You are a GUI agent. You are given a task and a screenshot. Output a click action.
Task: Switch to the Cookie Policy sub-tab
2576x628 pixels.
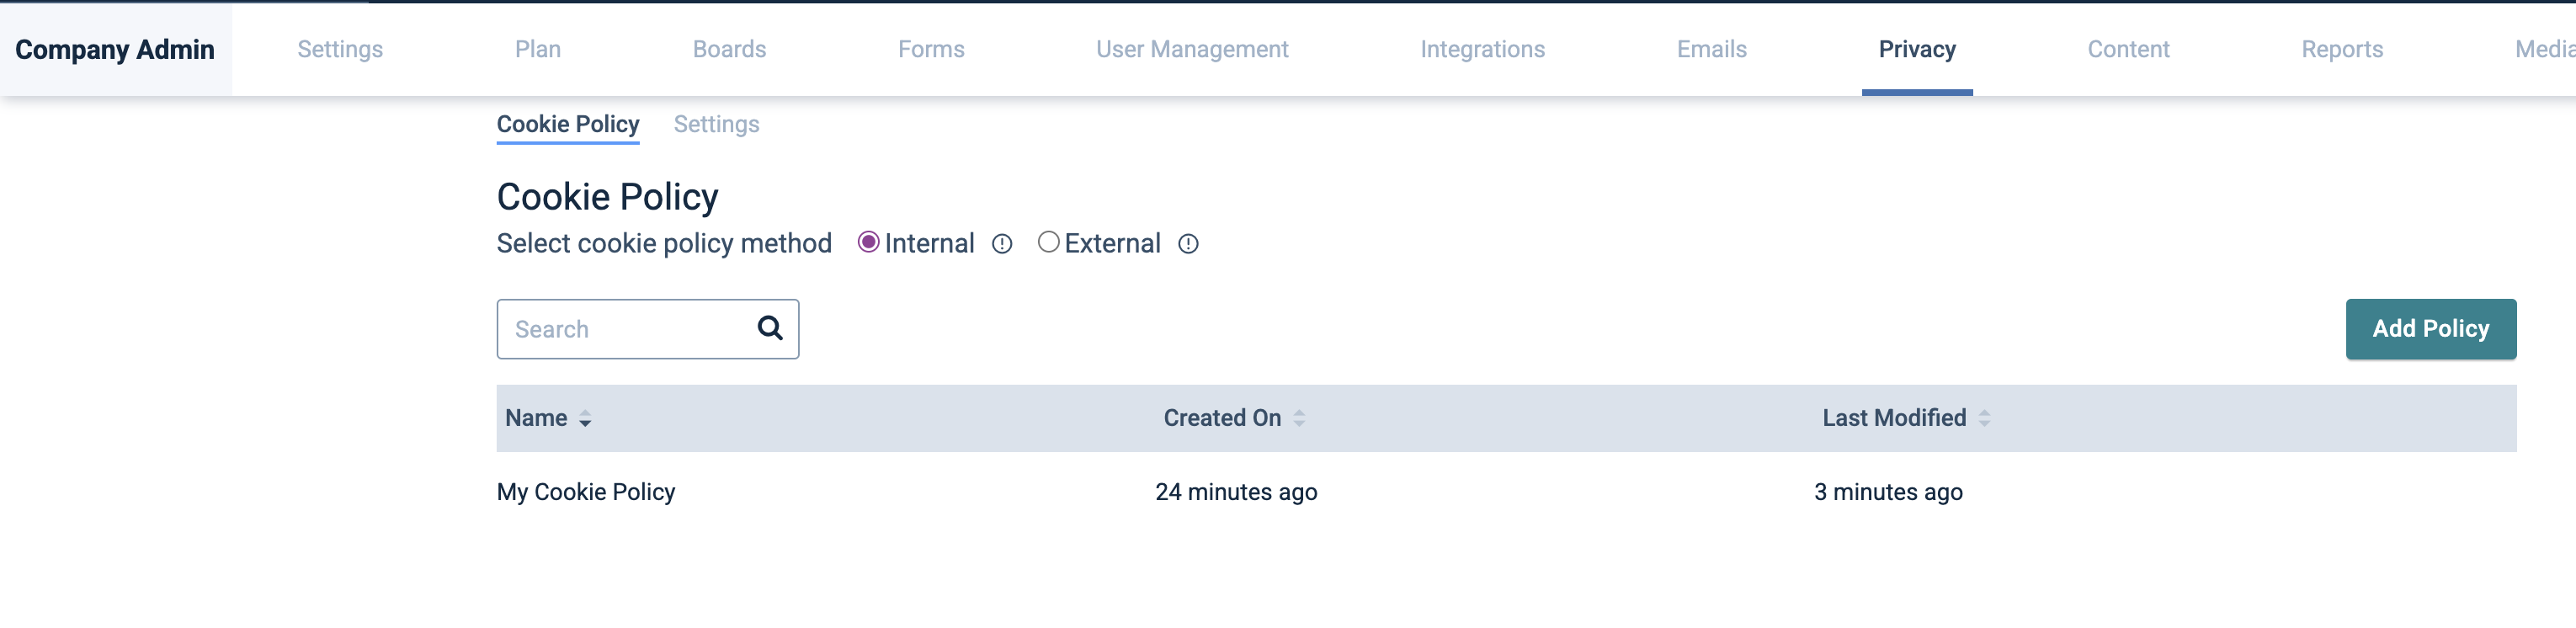click(567, 124)
